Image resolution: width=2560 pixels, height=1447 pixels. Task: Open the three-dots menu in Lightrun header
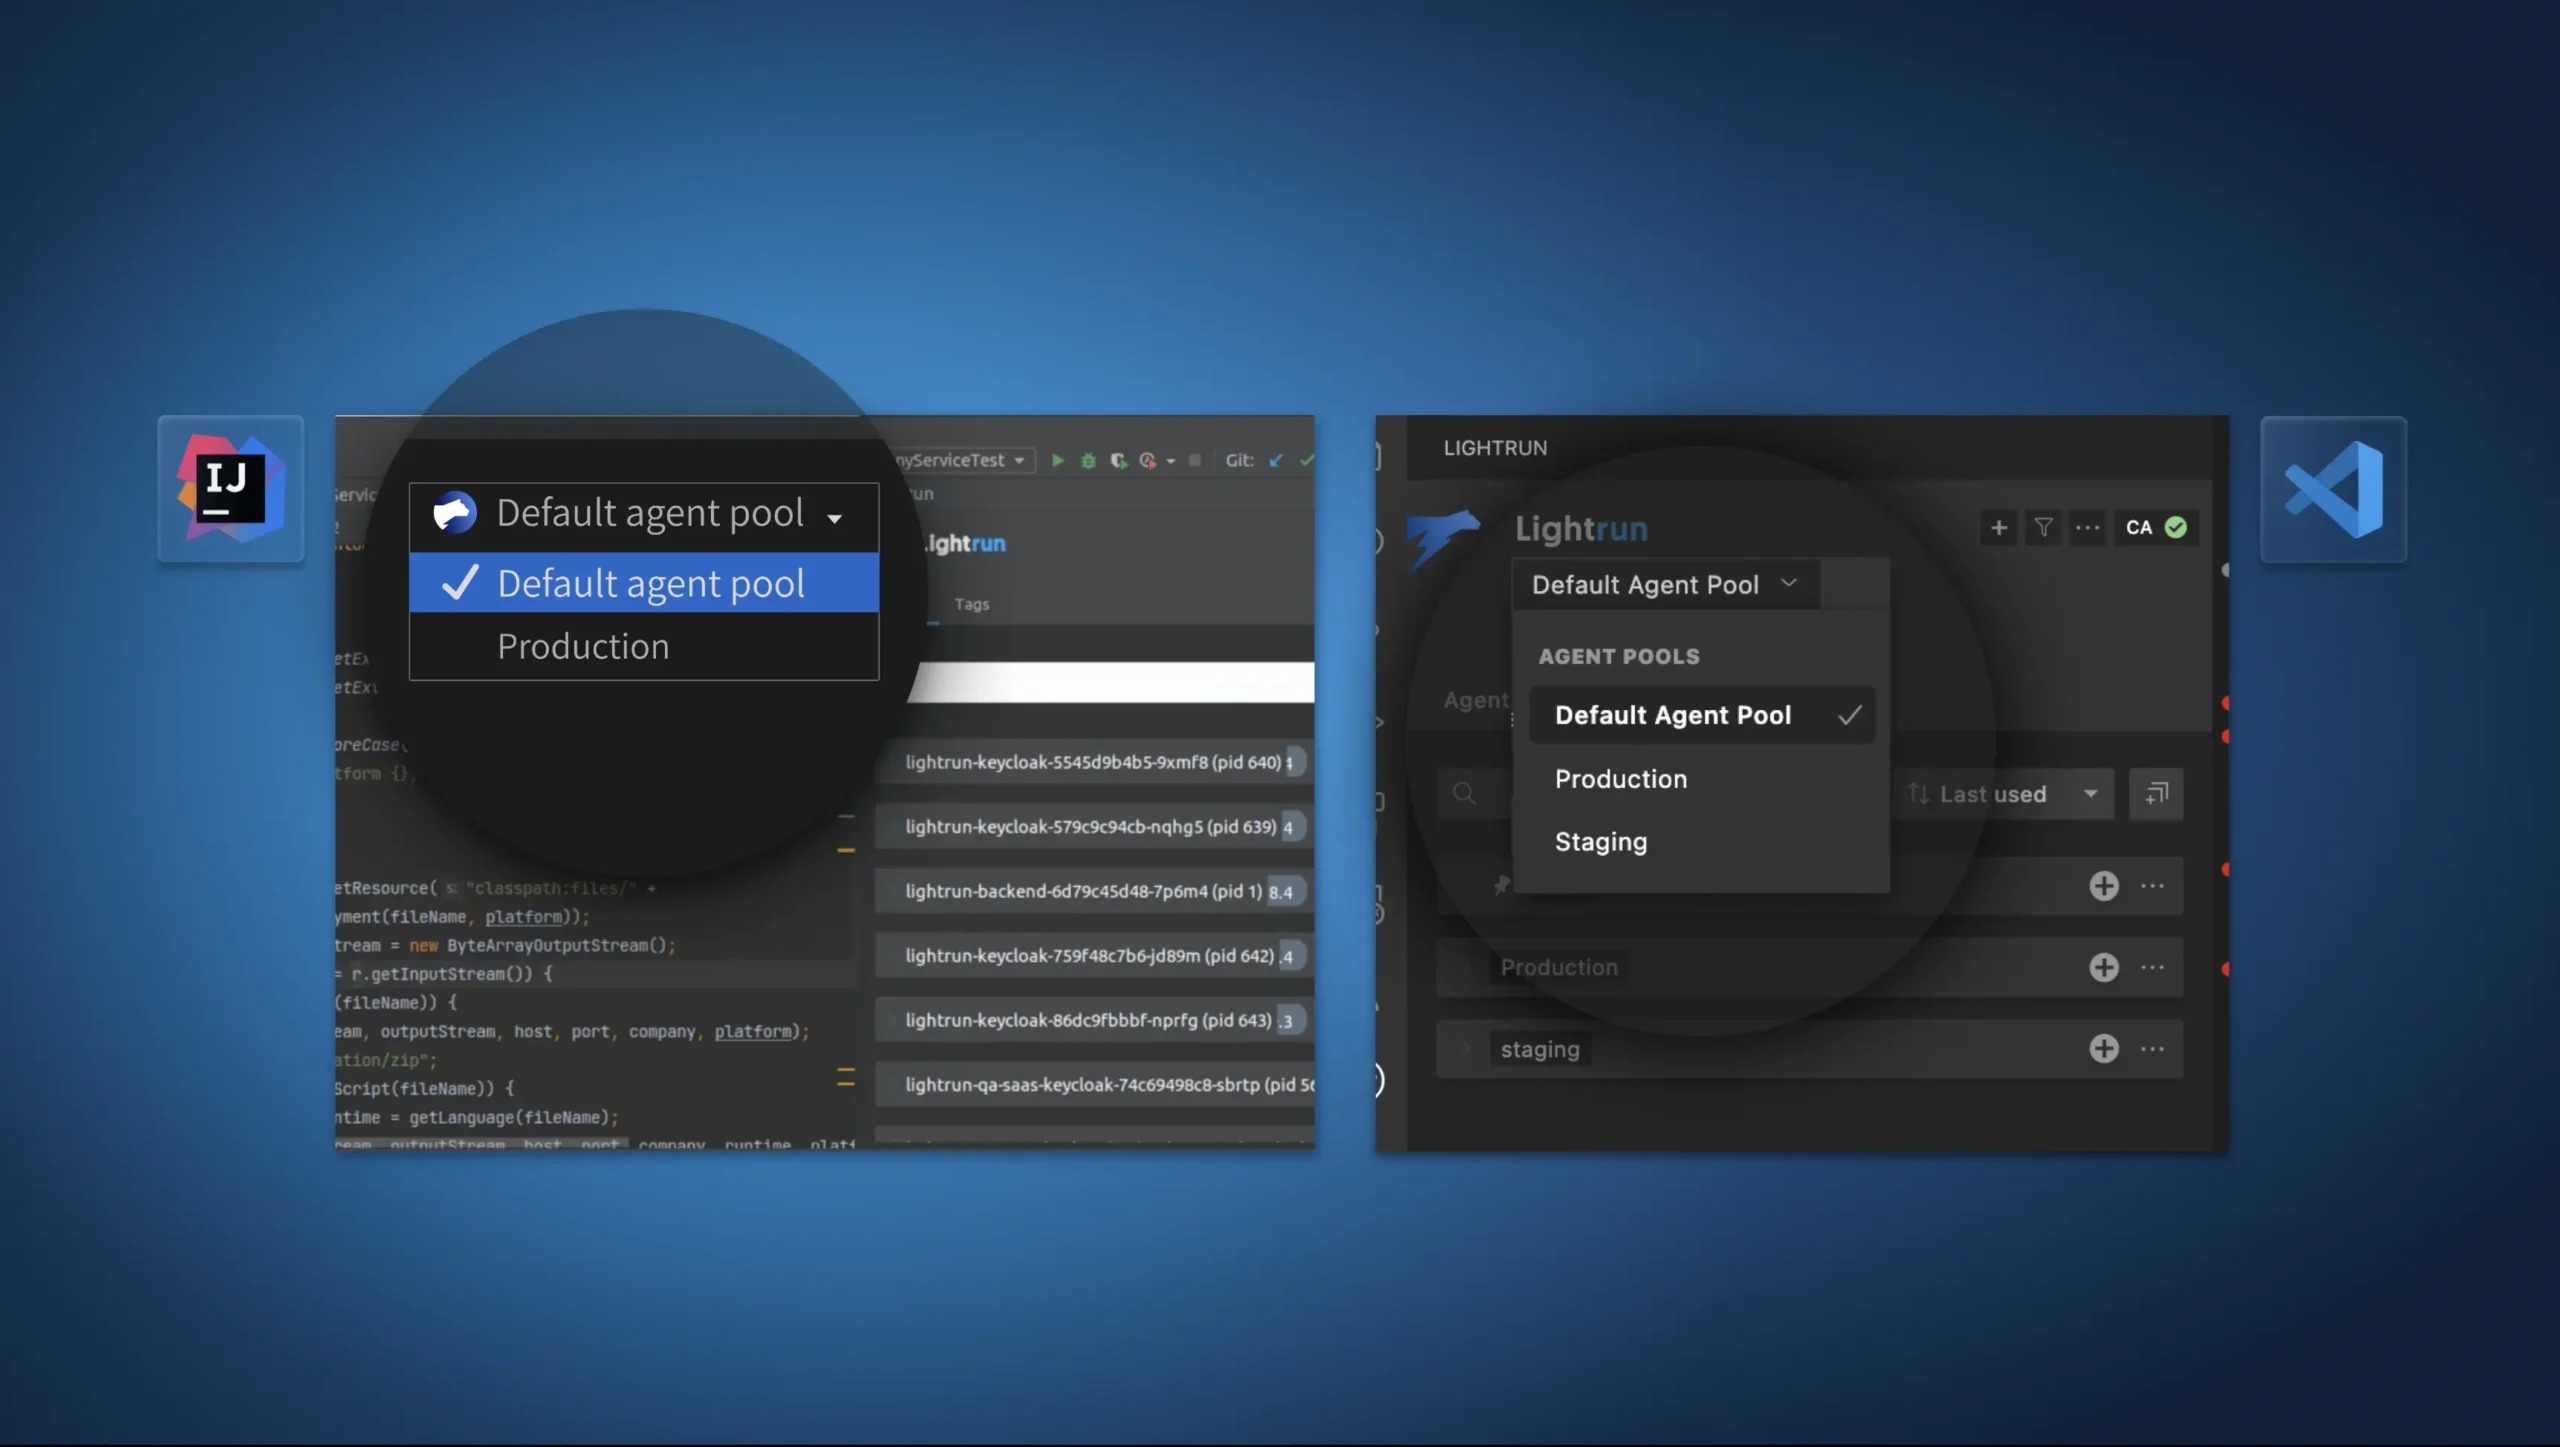(2087, 527)
